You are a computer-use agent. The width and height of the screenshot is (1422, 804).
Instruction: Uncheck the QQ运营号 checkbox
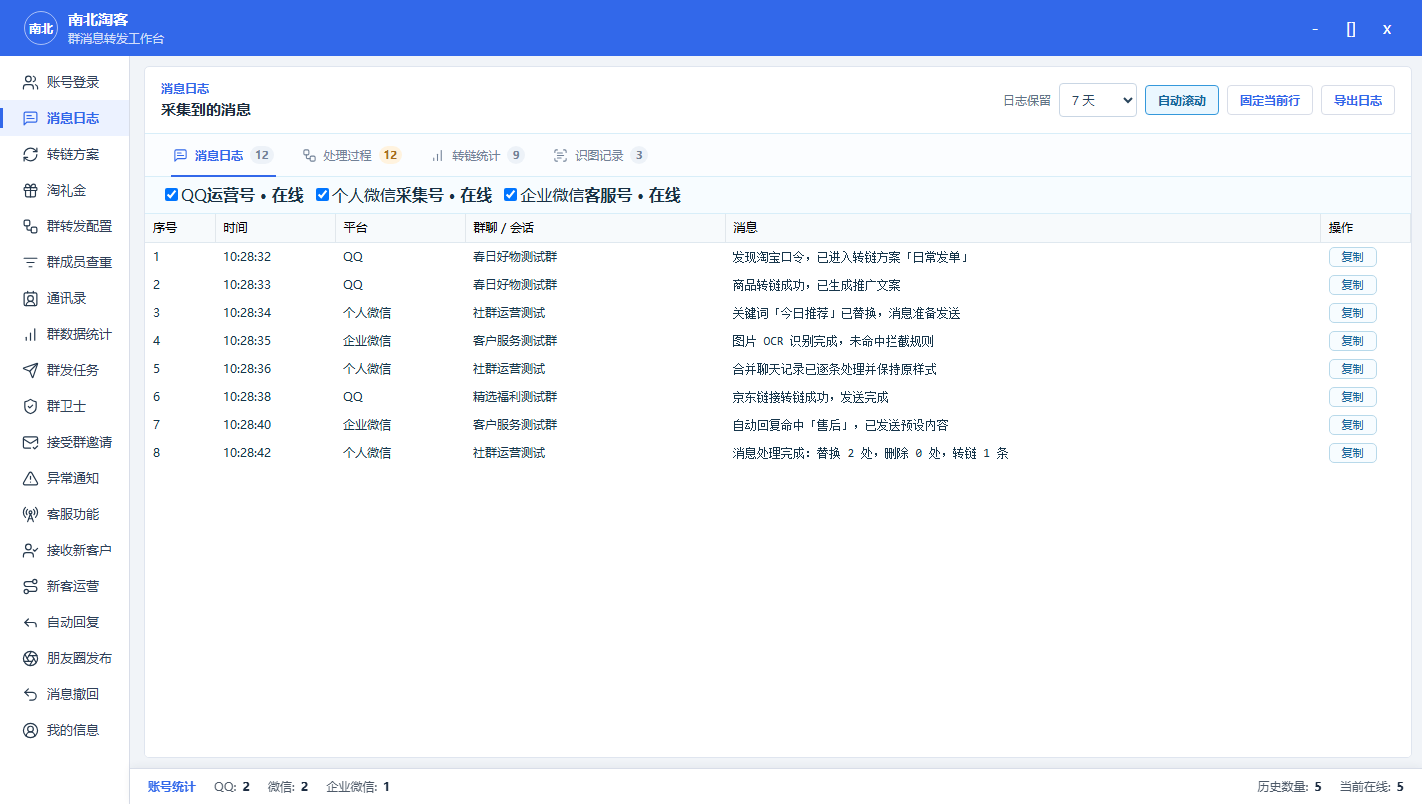tap(171, 195)
